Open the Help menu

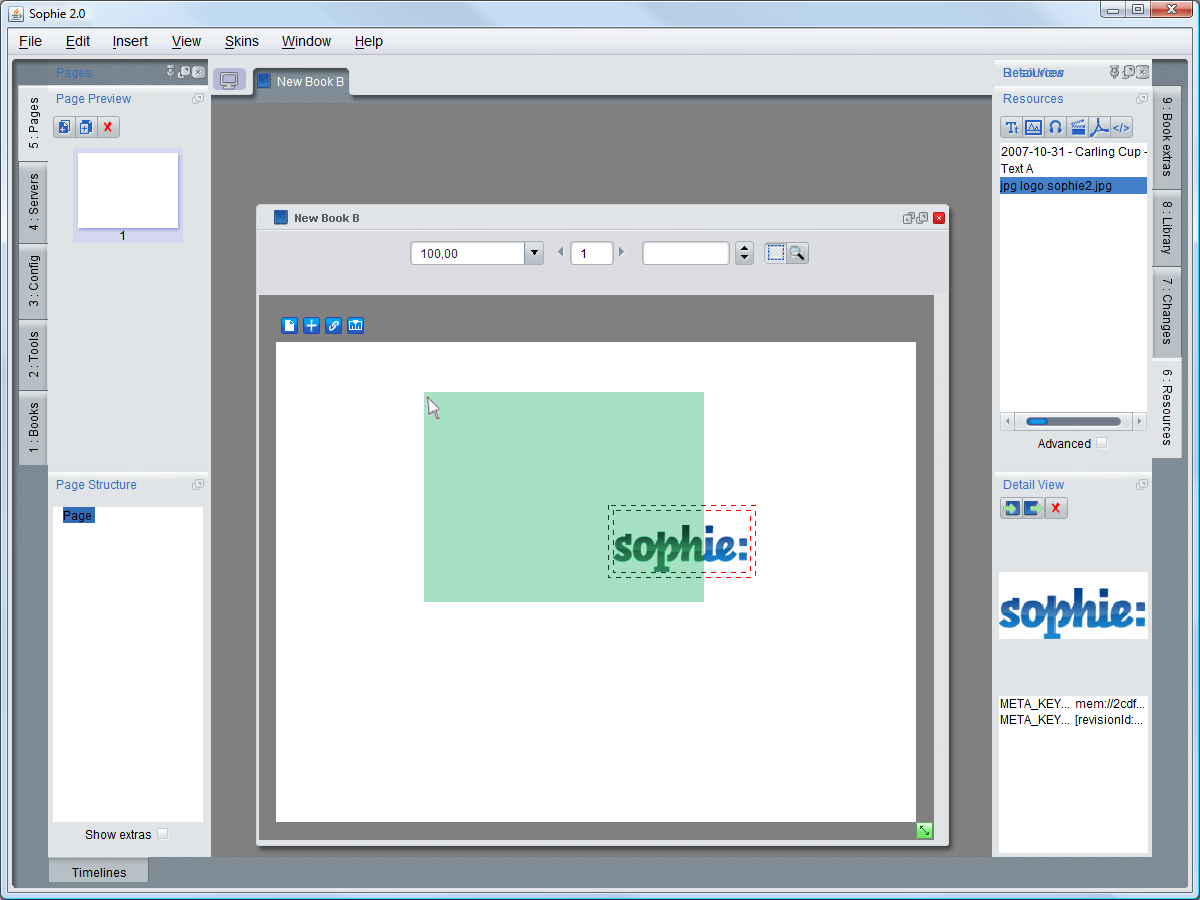pyautogui.click(x=368, y=41)
